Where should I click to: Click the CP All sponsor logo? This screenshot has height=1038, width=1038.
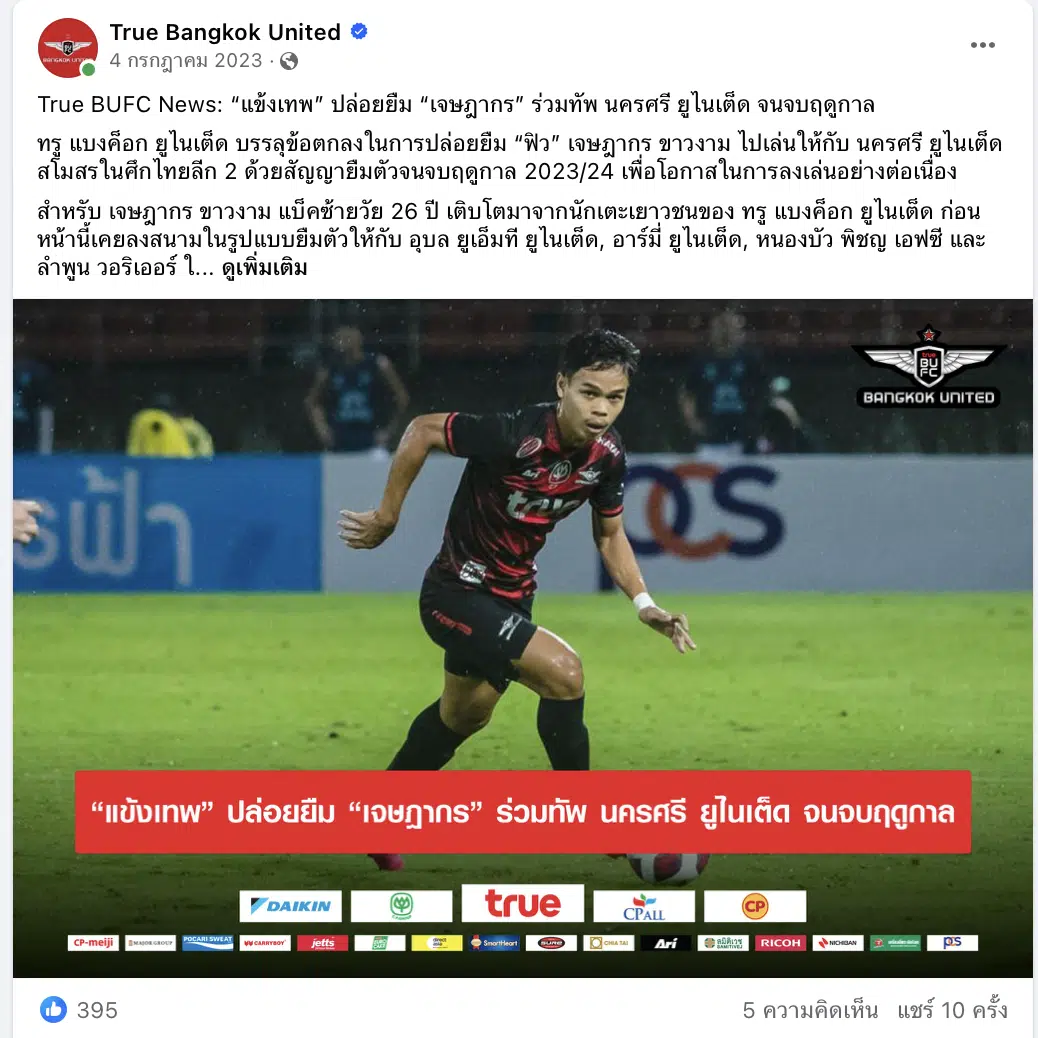point(644,906)
